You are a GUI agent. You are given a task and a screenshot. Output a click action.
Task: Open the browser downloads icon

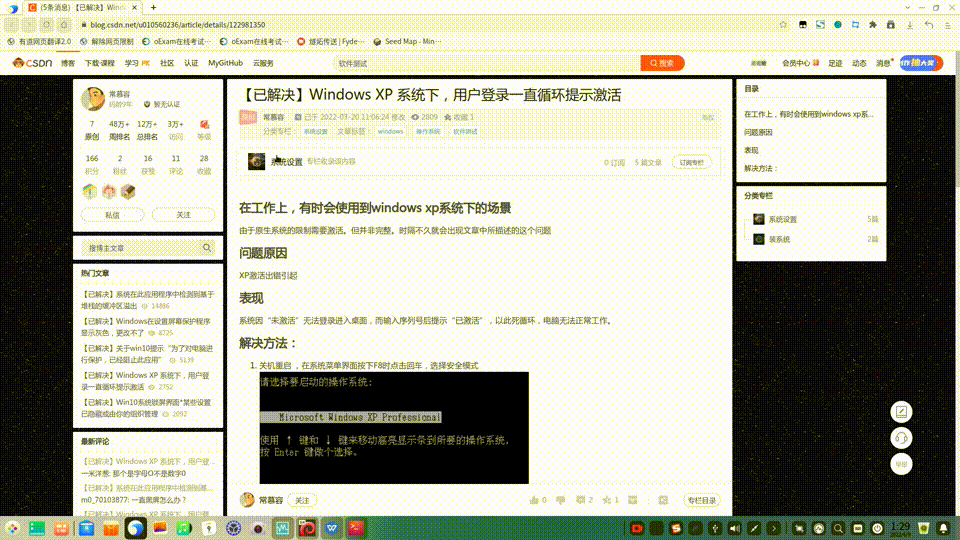pyautogui.click(x=910, y=24)
